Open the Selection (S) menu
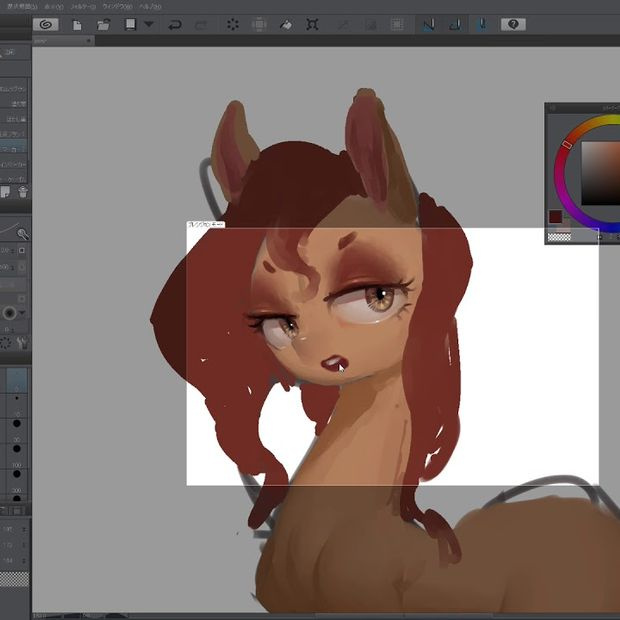Image resolution: width=620 pixels, height=620 pixels. [22, 6]
